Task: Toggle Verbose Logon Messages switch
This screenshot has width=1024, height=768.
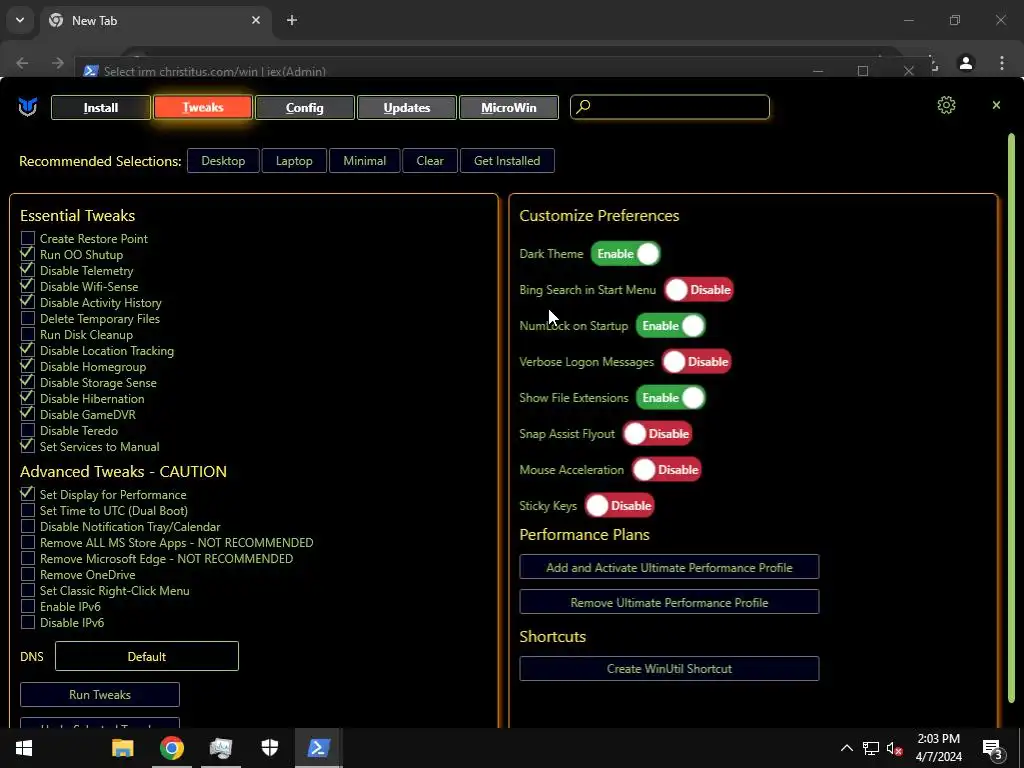Action: pyautogui.click(x=696, y=361)
